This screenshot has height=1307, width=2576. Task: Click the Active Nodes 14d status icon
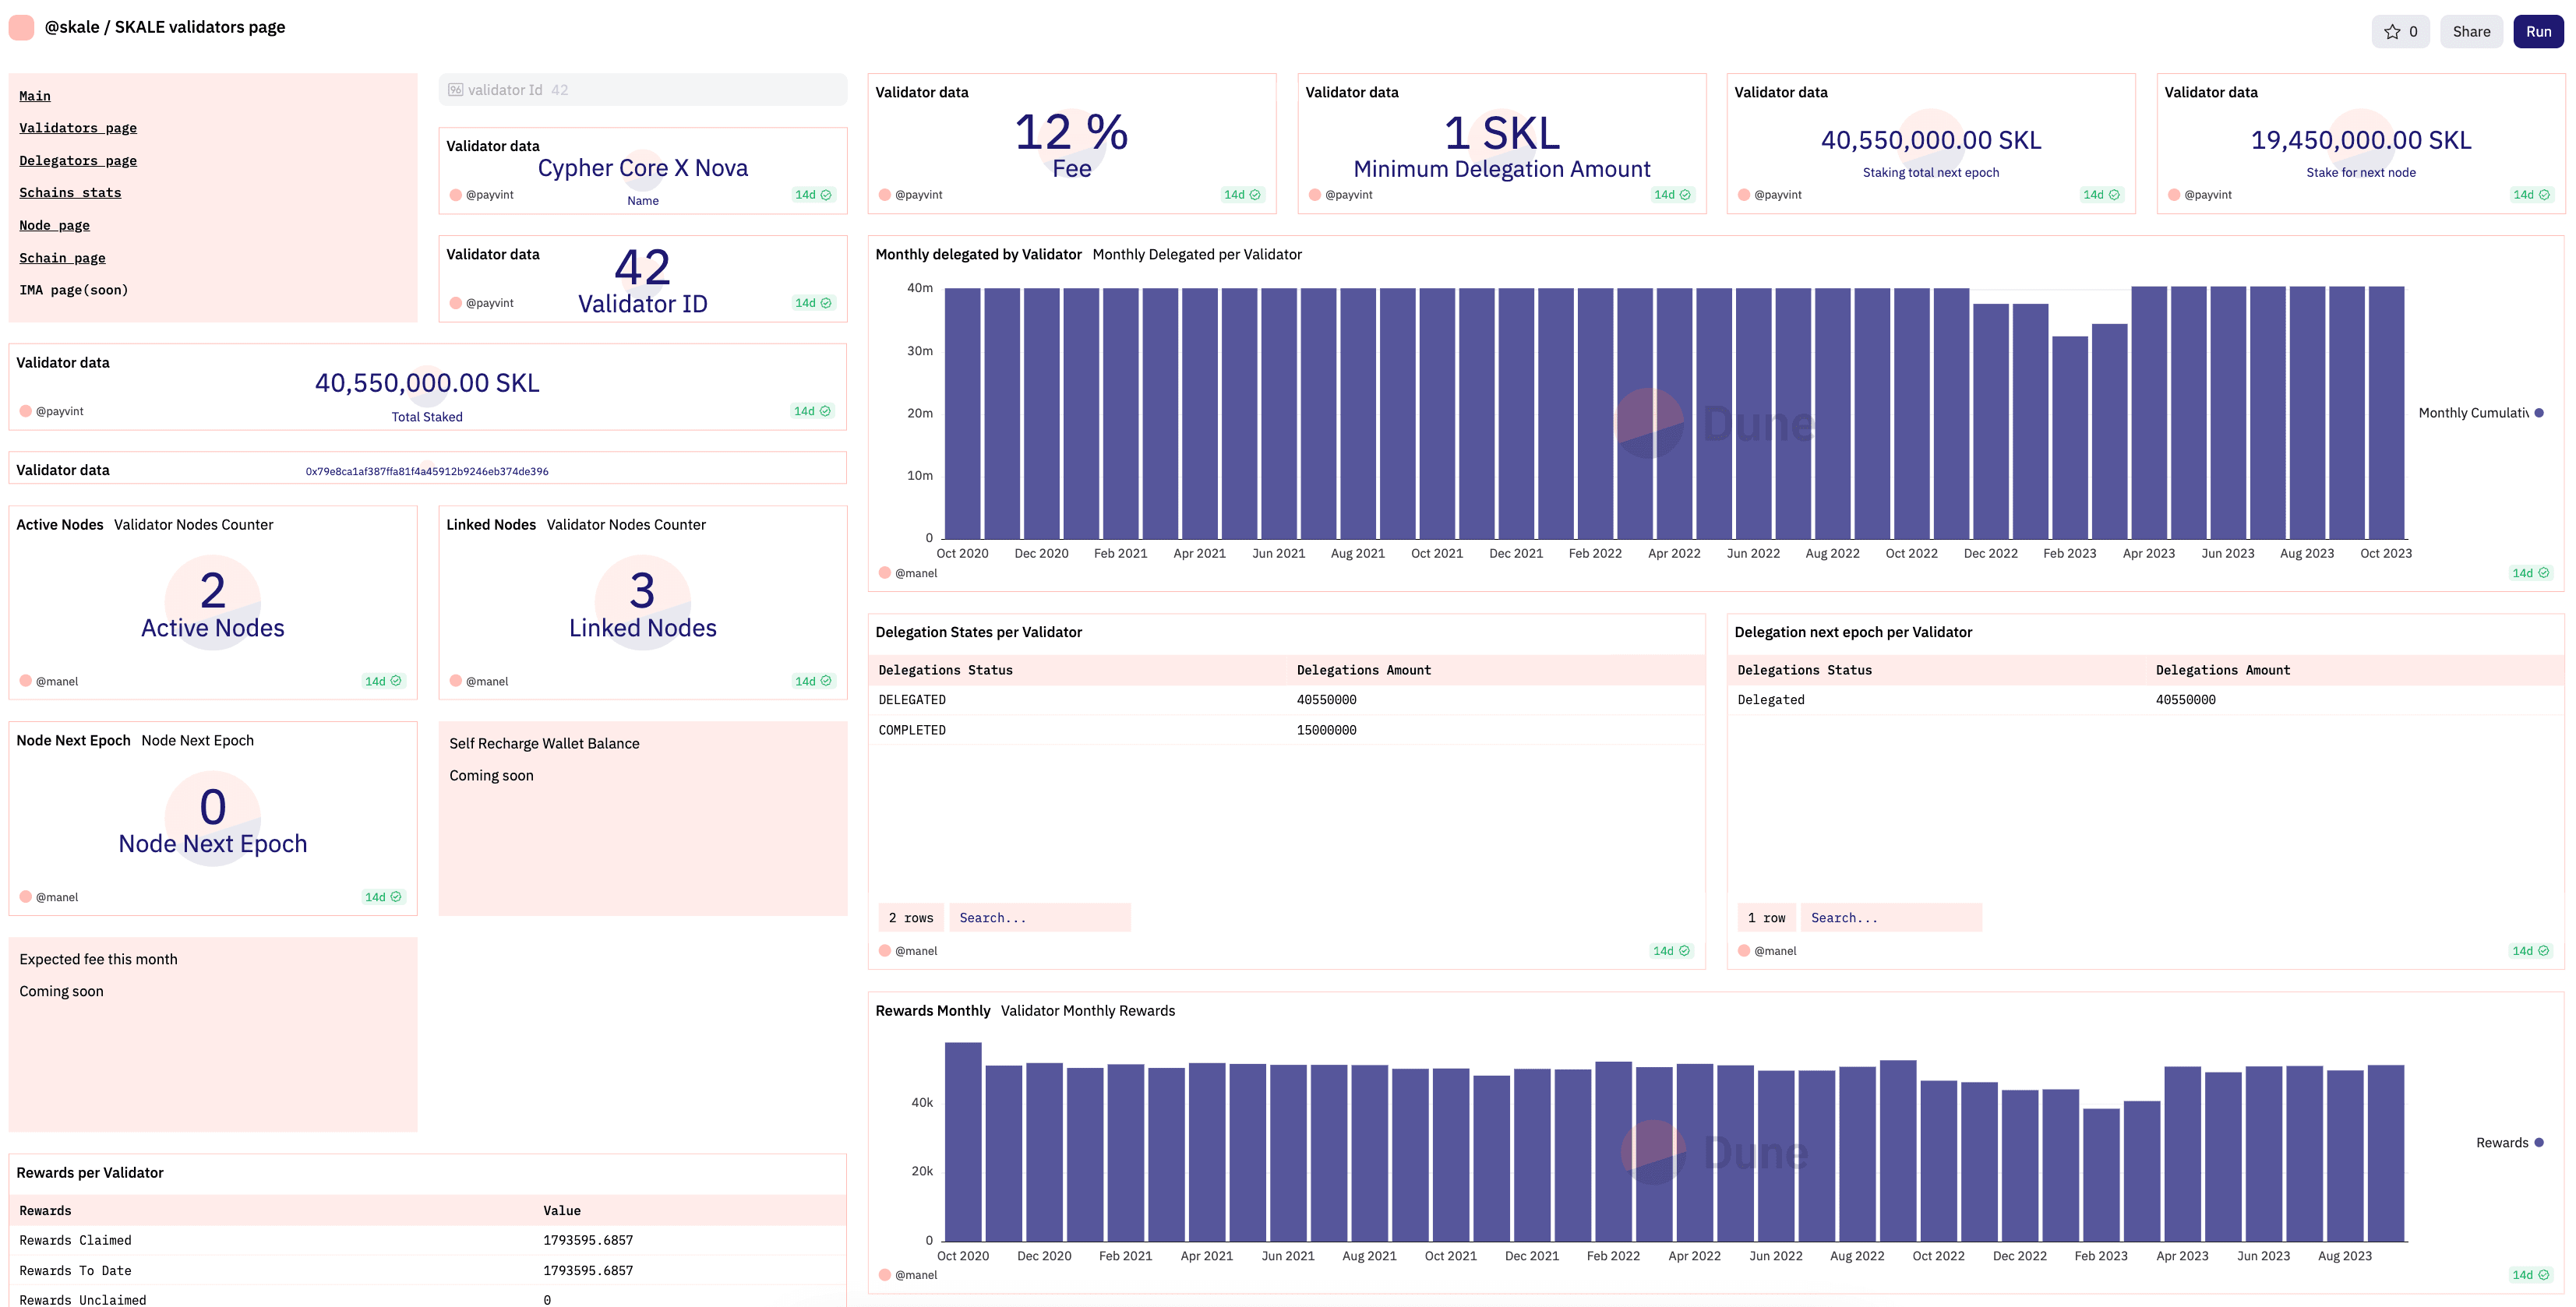point(396,681)
